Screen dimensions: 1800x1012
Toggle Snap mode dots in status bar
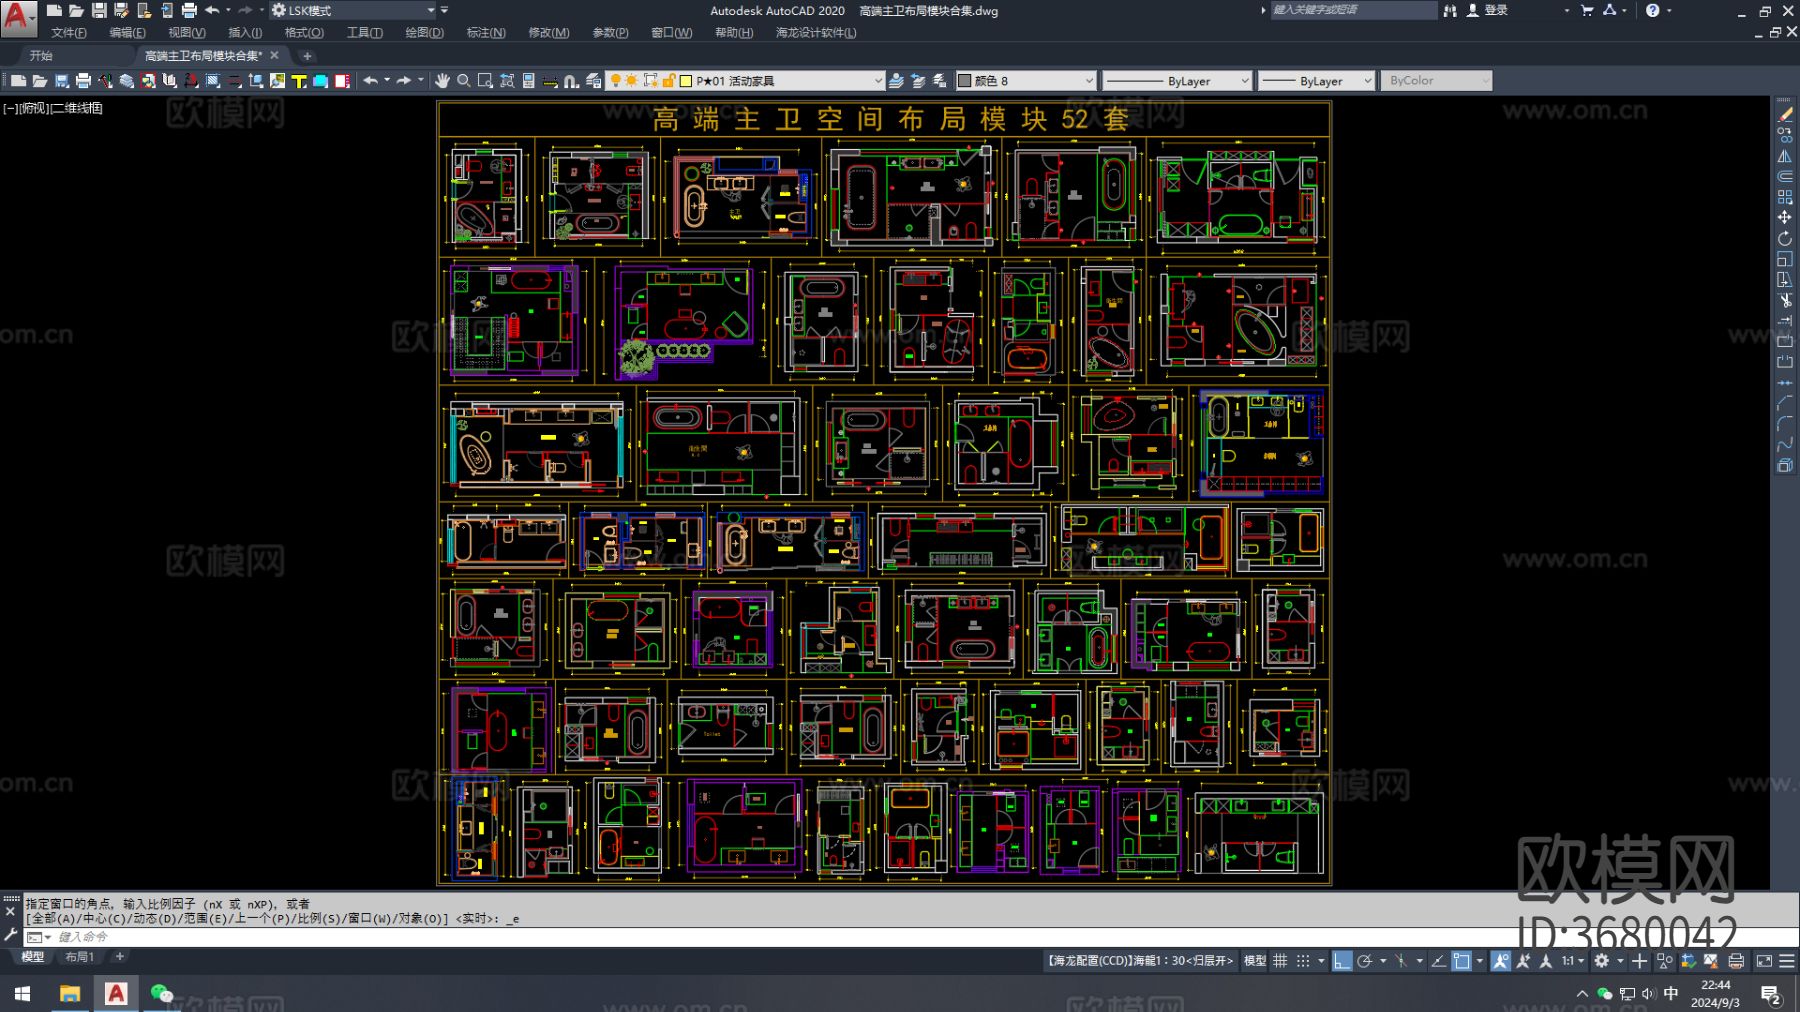[1303, 961]
